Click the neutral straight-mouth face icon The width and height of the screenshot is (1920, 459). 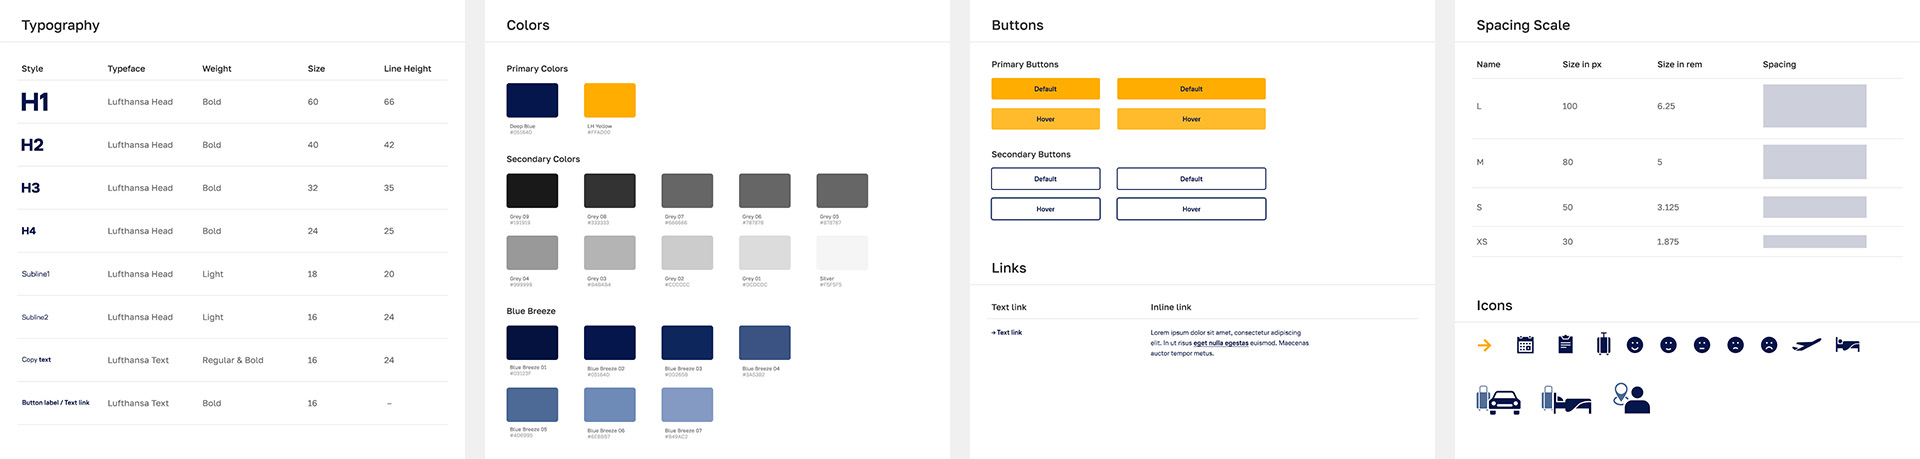click(x=1702, y=345)
